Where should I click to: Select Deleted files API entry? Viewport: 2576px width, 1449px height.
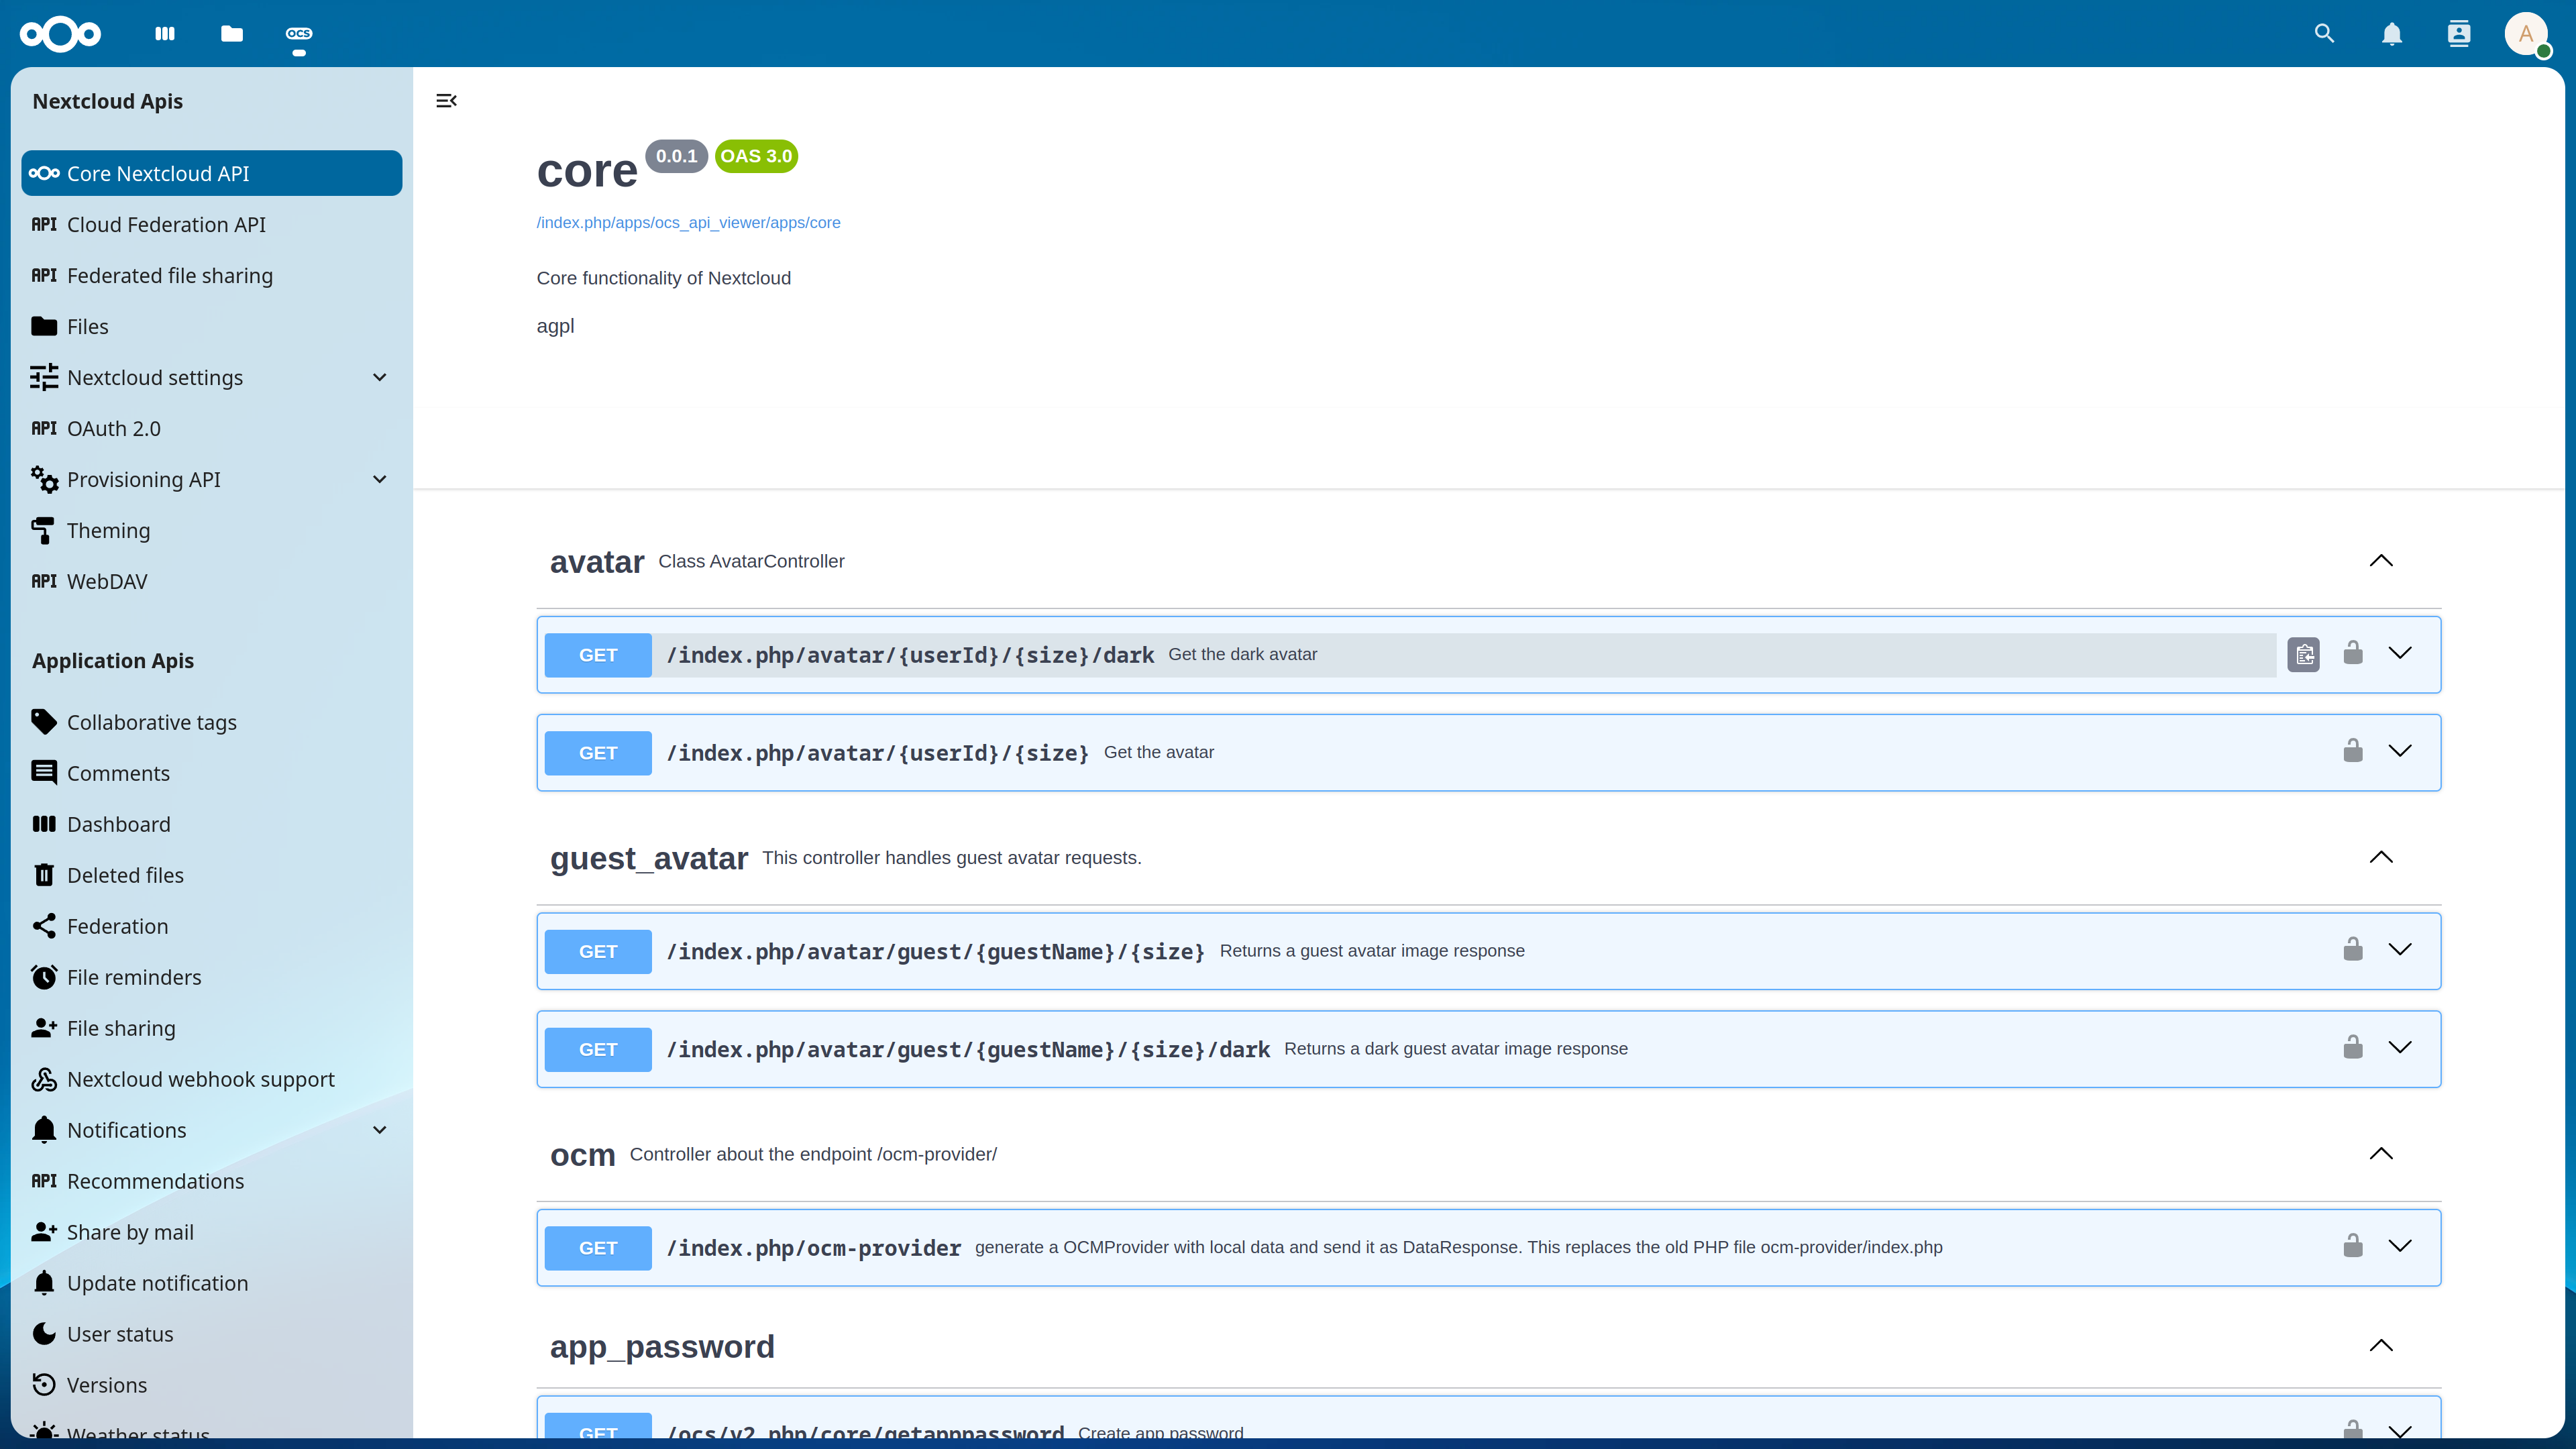pyautogui.click(x=212, y=875)
